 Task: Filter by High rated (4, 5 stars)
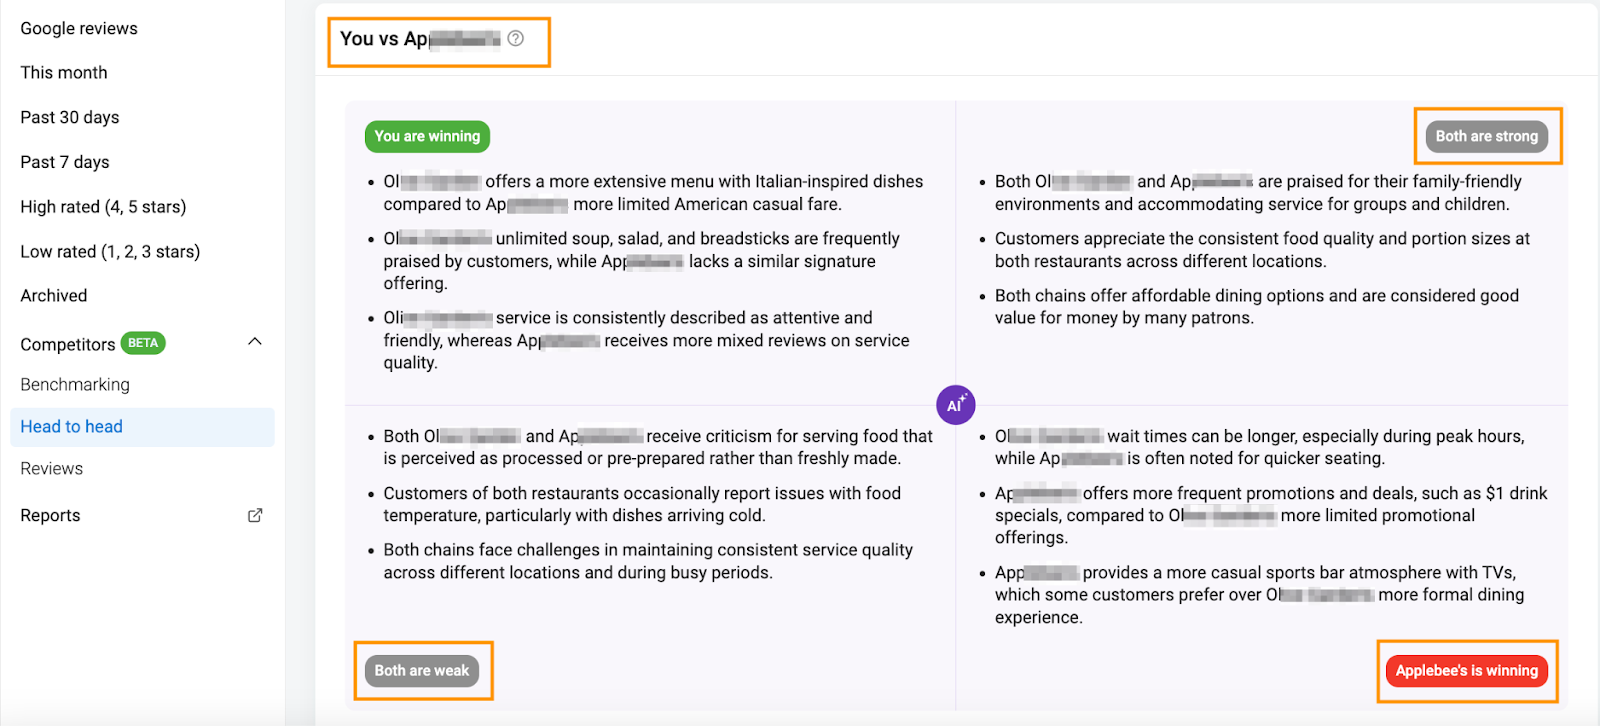103,207
